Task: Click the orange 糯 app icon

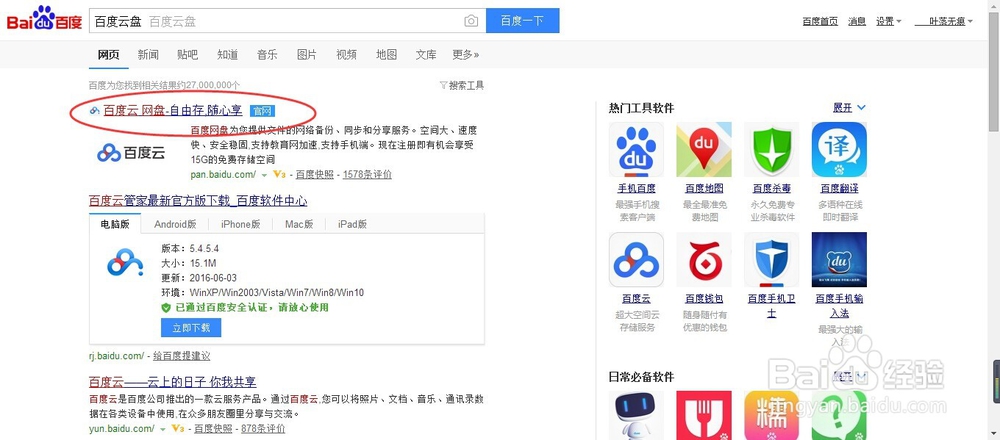Action: pyautogui.click(x=772, y=415)
